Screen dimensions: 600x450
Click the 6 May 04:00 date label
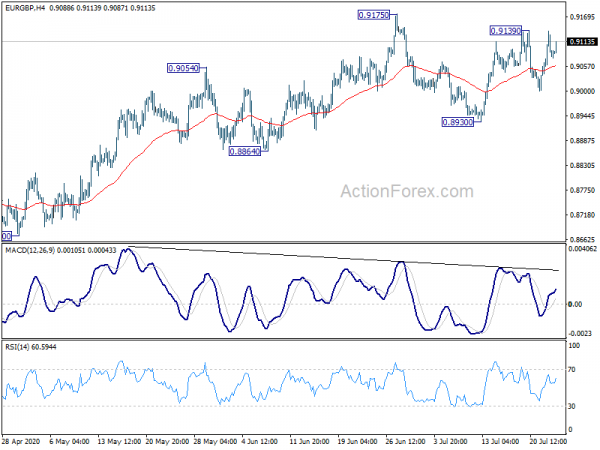(x=70, y=442)
